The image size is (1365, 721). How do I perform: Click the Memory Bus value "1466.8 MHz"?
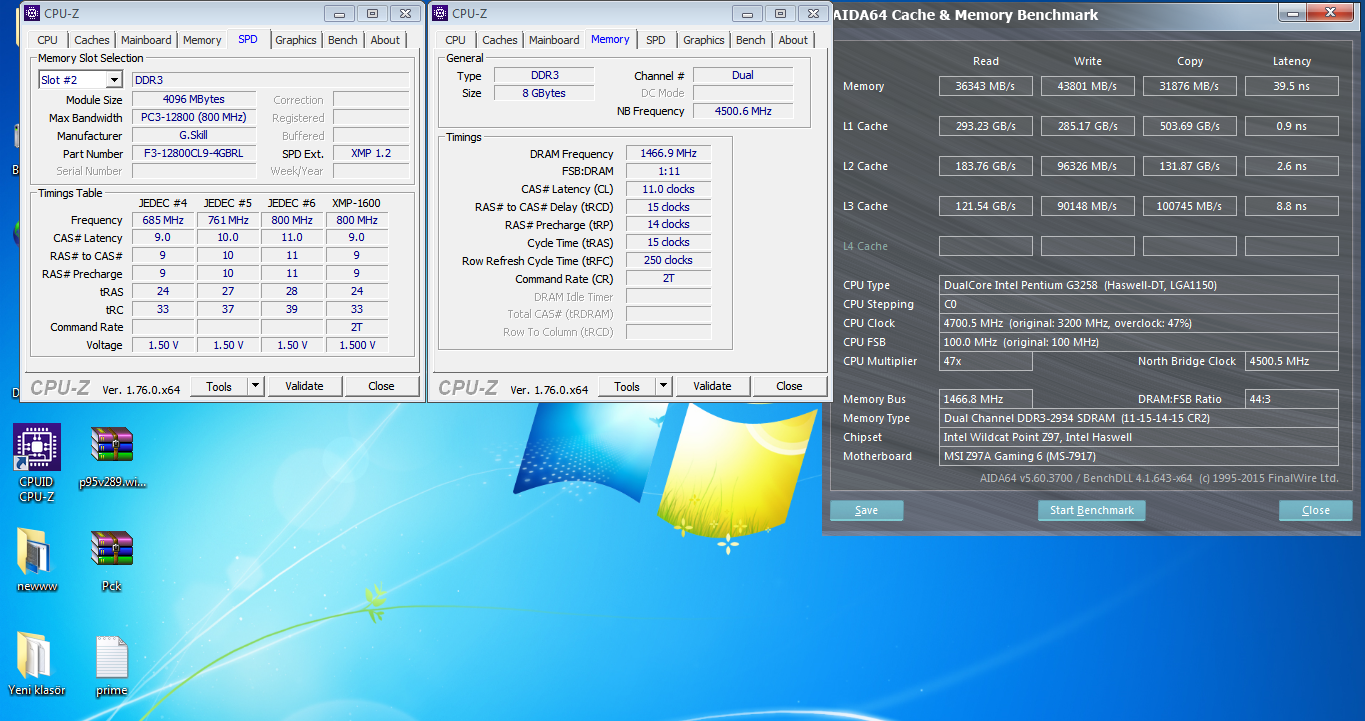click(x=985, y=399)
